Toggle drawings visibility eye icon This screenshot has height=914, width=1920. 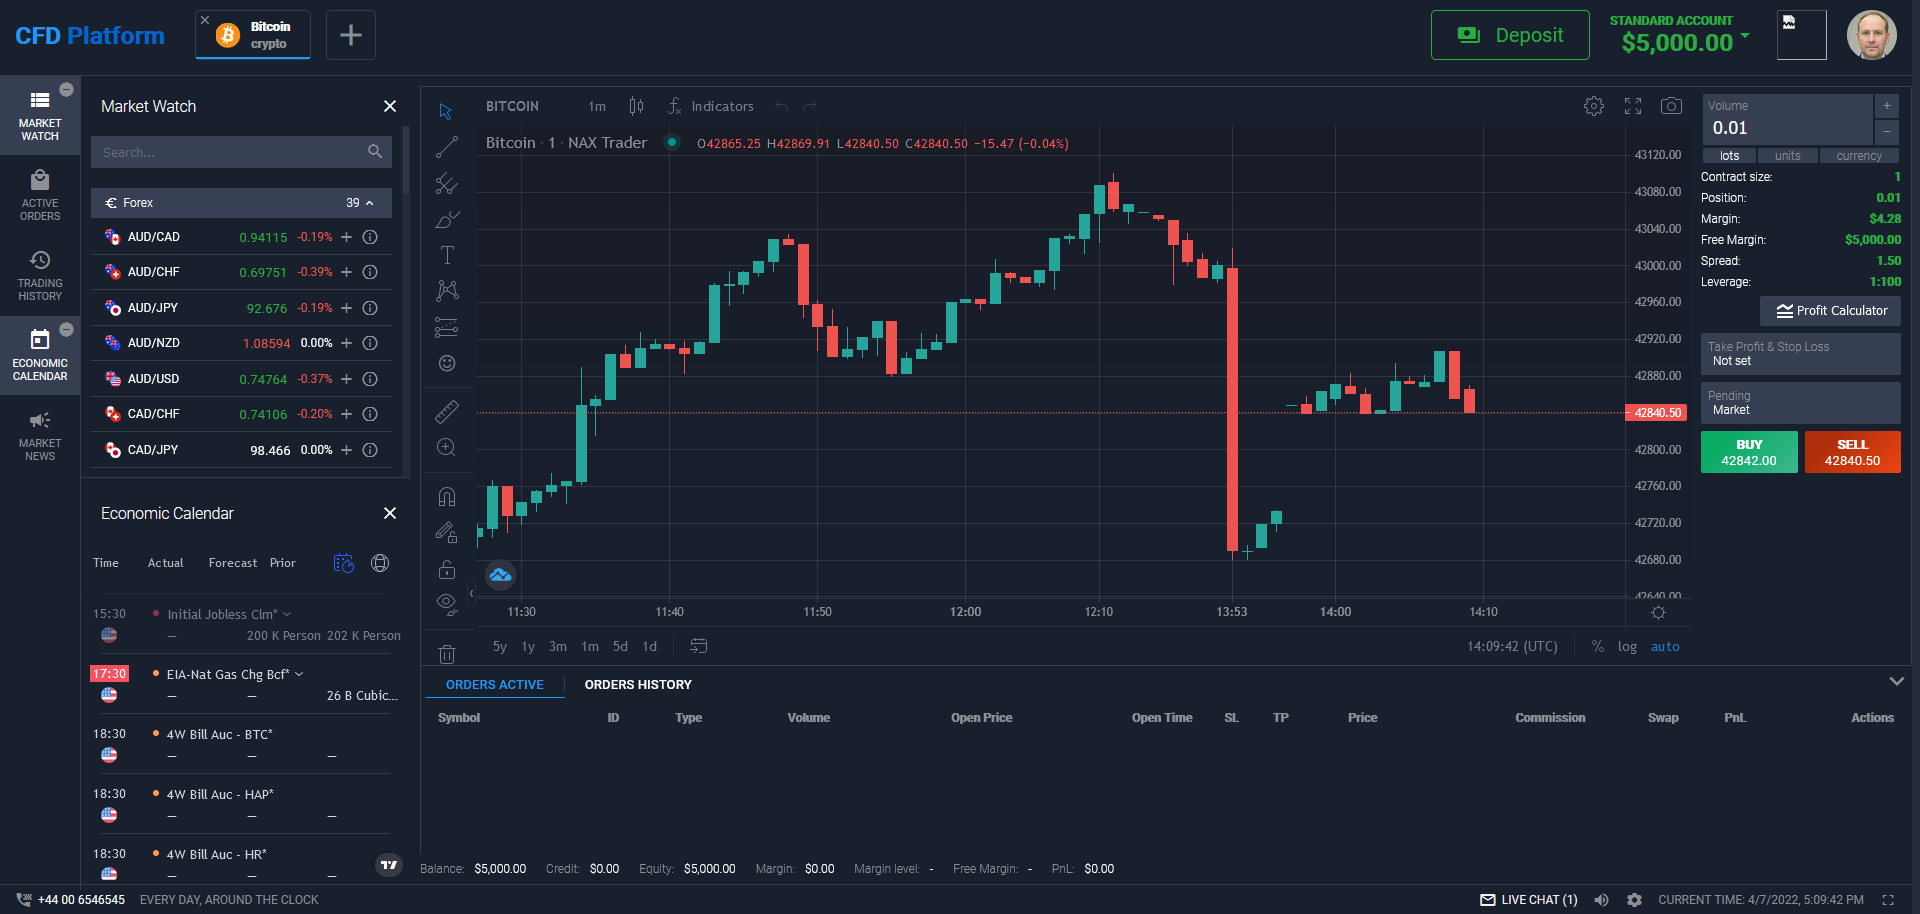(447, 602)
